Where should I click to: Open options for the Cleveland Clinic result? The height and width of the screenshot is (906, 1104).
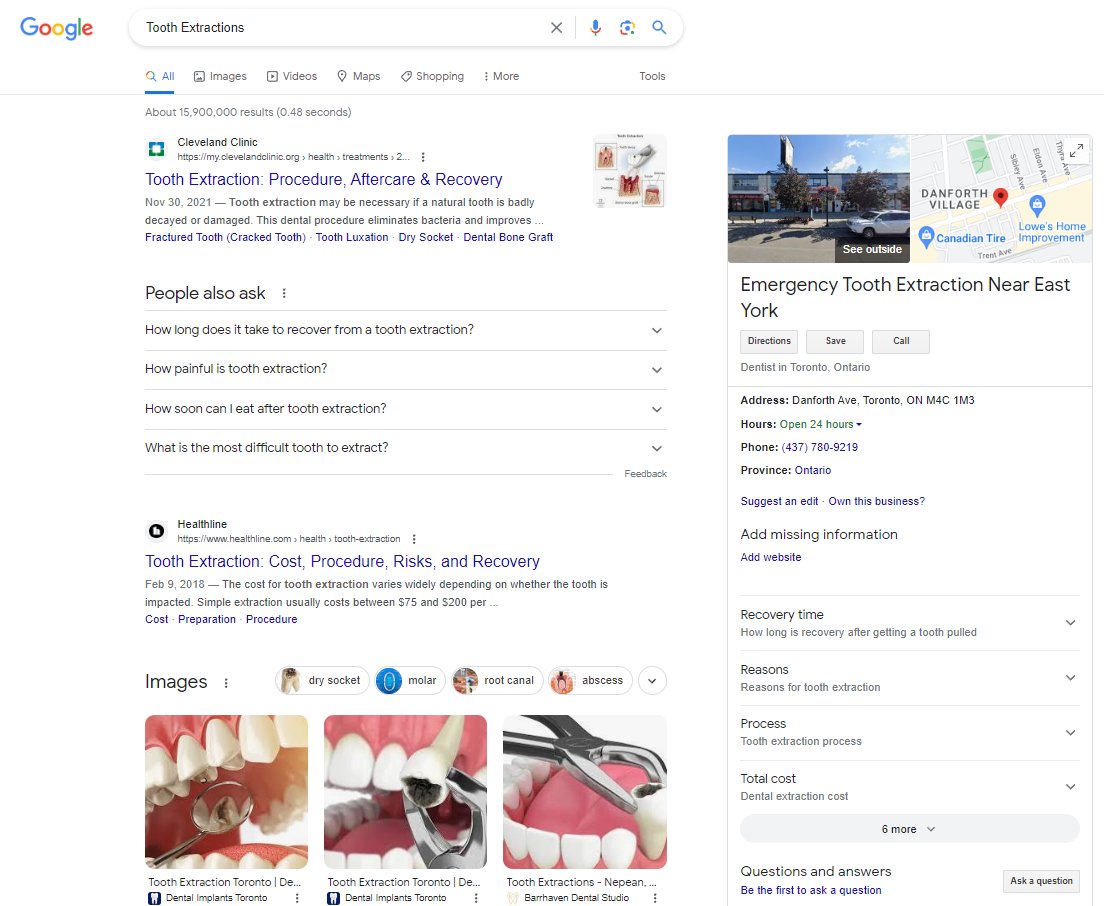pos(422,157)
